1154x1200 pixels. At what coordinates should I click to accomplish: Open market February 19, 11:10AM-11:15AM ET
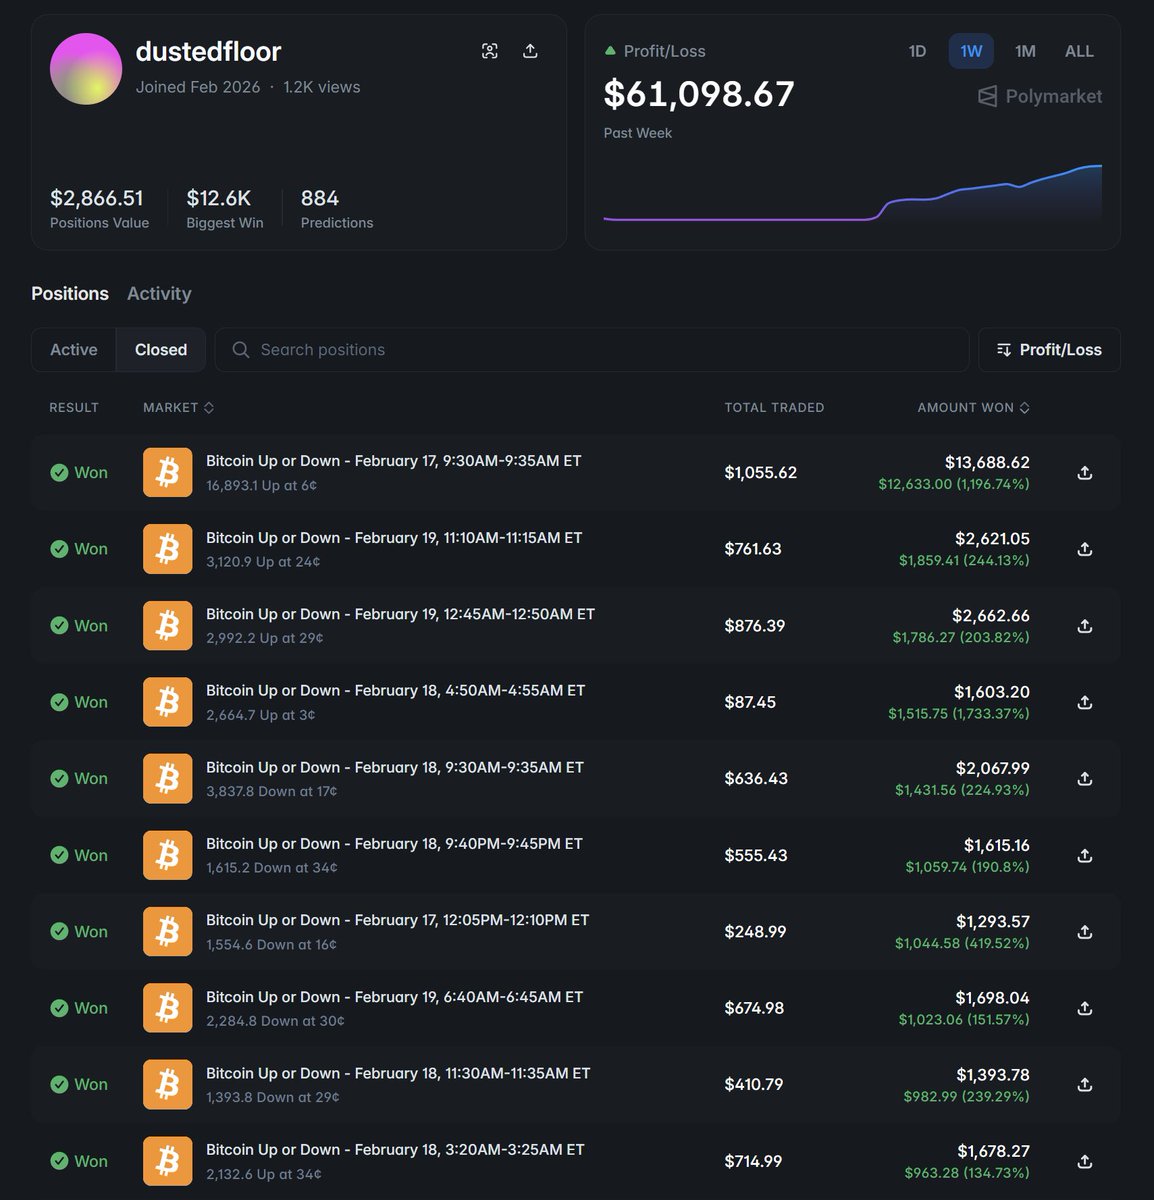[394, 538]
